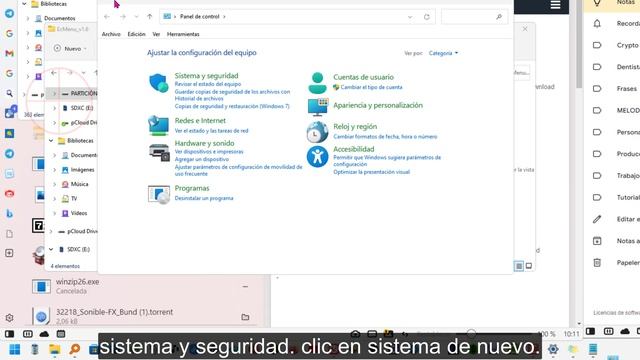This screenshot has height=360, width=640.
Task: Click Panel de control in address breadcrumb
Action: (x=200, y=17)
